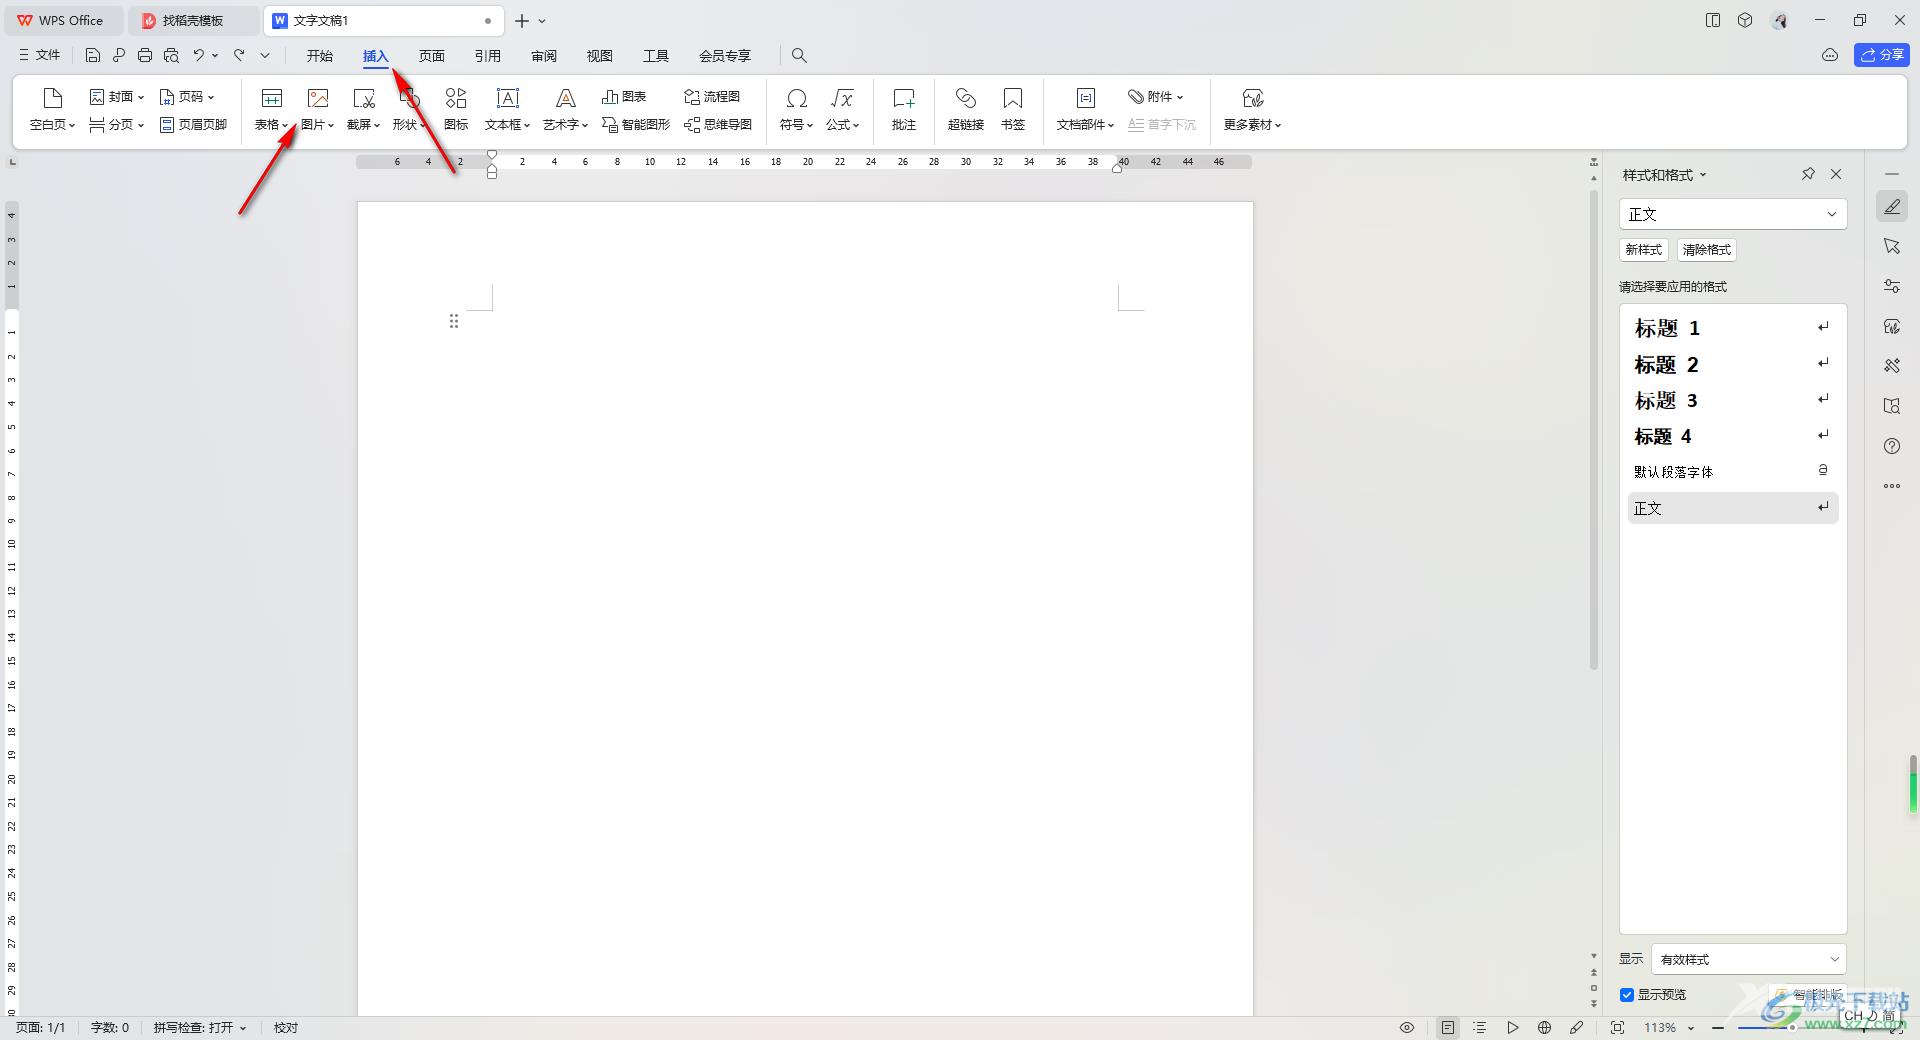Viewport: 1920px width, 1040px height.
Task: Insert a 公式 formula
Action: pos(842,109)
